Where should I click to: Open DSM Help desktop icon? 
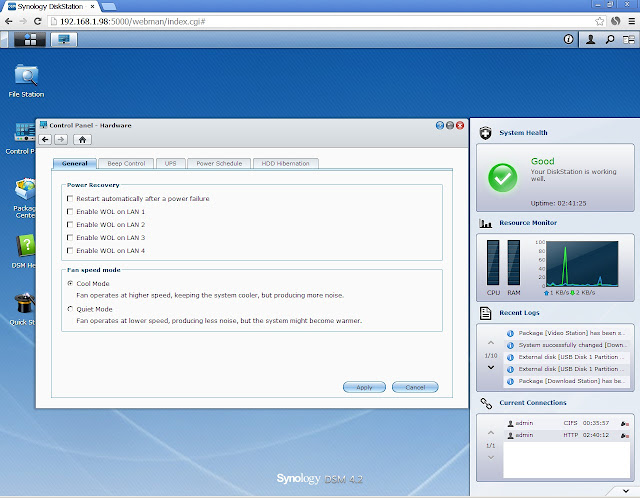(x=24, y=251)
